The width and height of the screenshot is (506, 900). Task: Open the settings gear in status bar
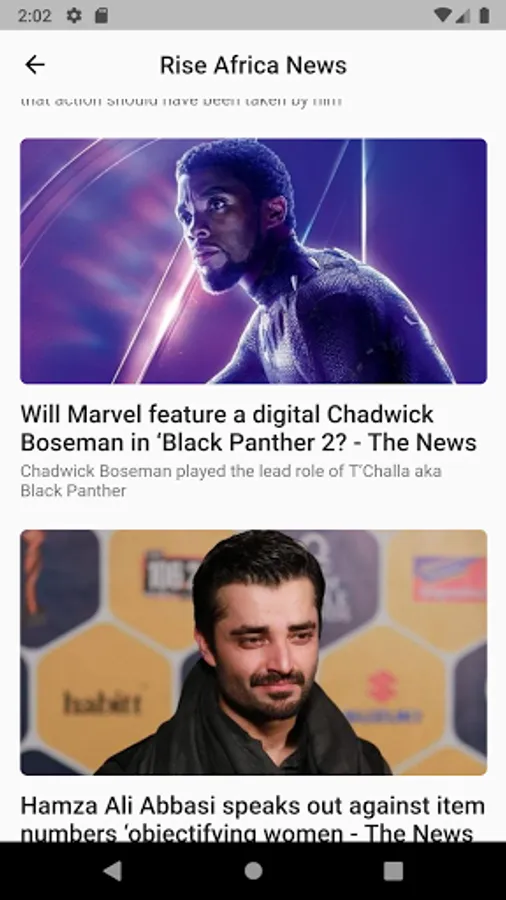(74, 15)
